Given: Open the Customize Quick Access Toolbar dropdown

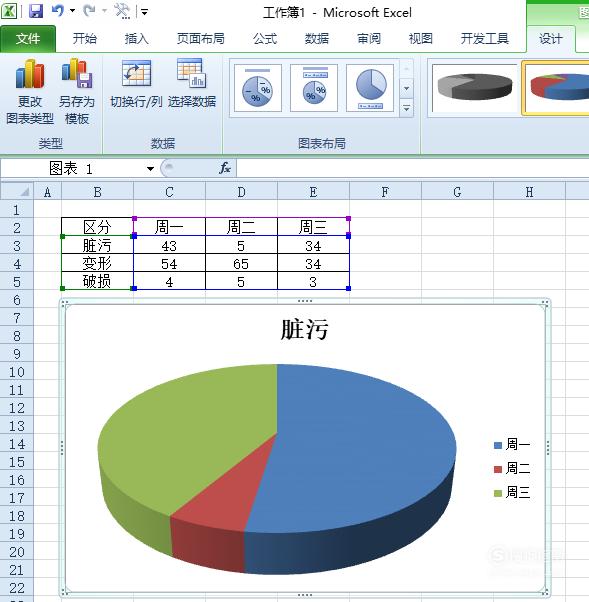Looking at the screenshot, I should pyautogui.click(x=144, y=12).
